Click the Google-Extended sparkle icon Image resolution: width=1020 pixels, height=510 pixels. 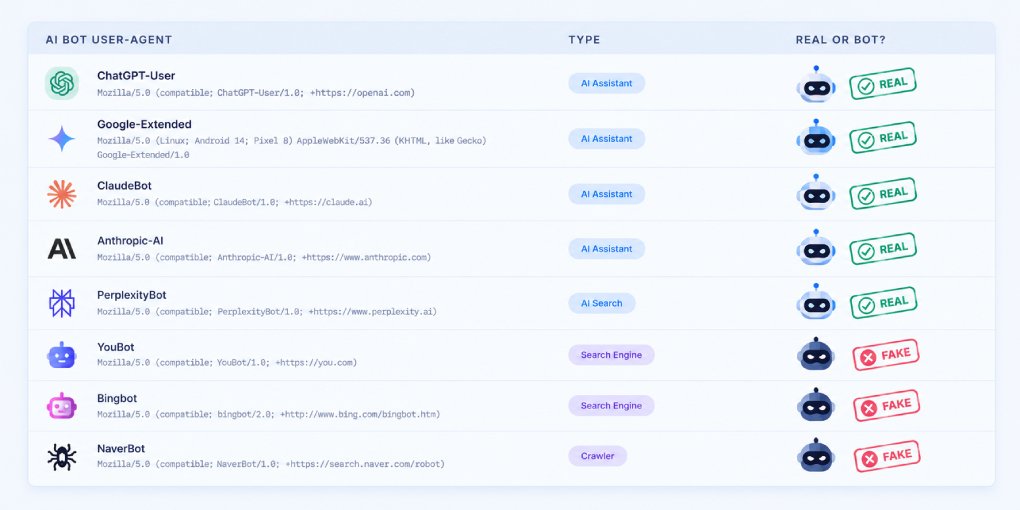(62, 139)
